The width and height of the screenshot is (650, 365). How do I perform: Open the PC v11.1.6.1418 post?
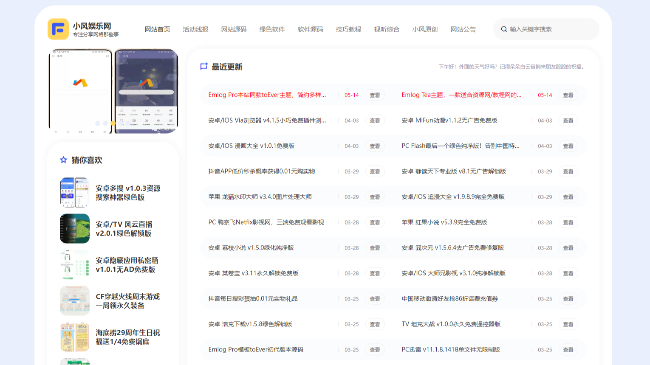pos(451,350)
